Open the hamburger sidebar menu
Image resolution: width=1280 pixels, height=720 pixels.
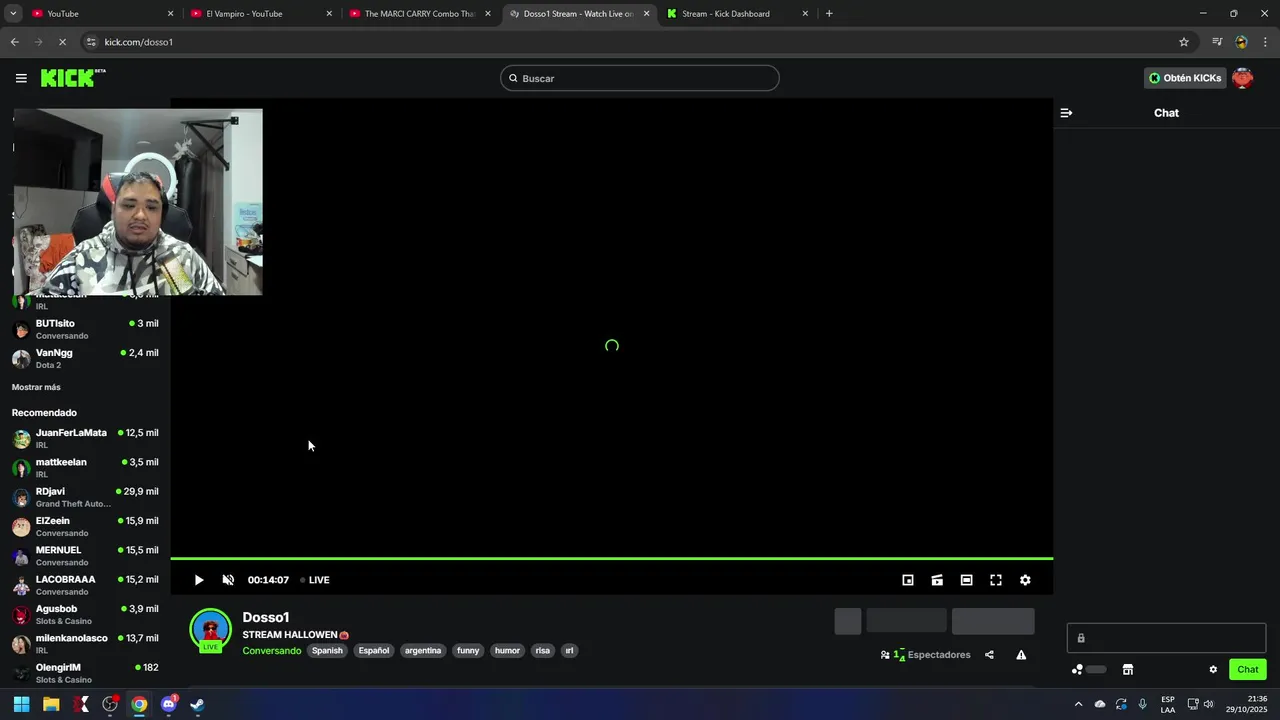[x=21, y=78]
